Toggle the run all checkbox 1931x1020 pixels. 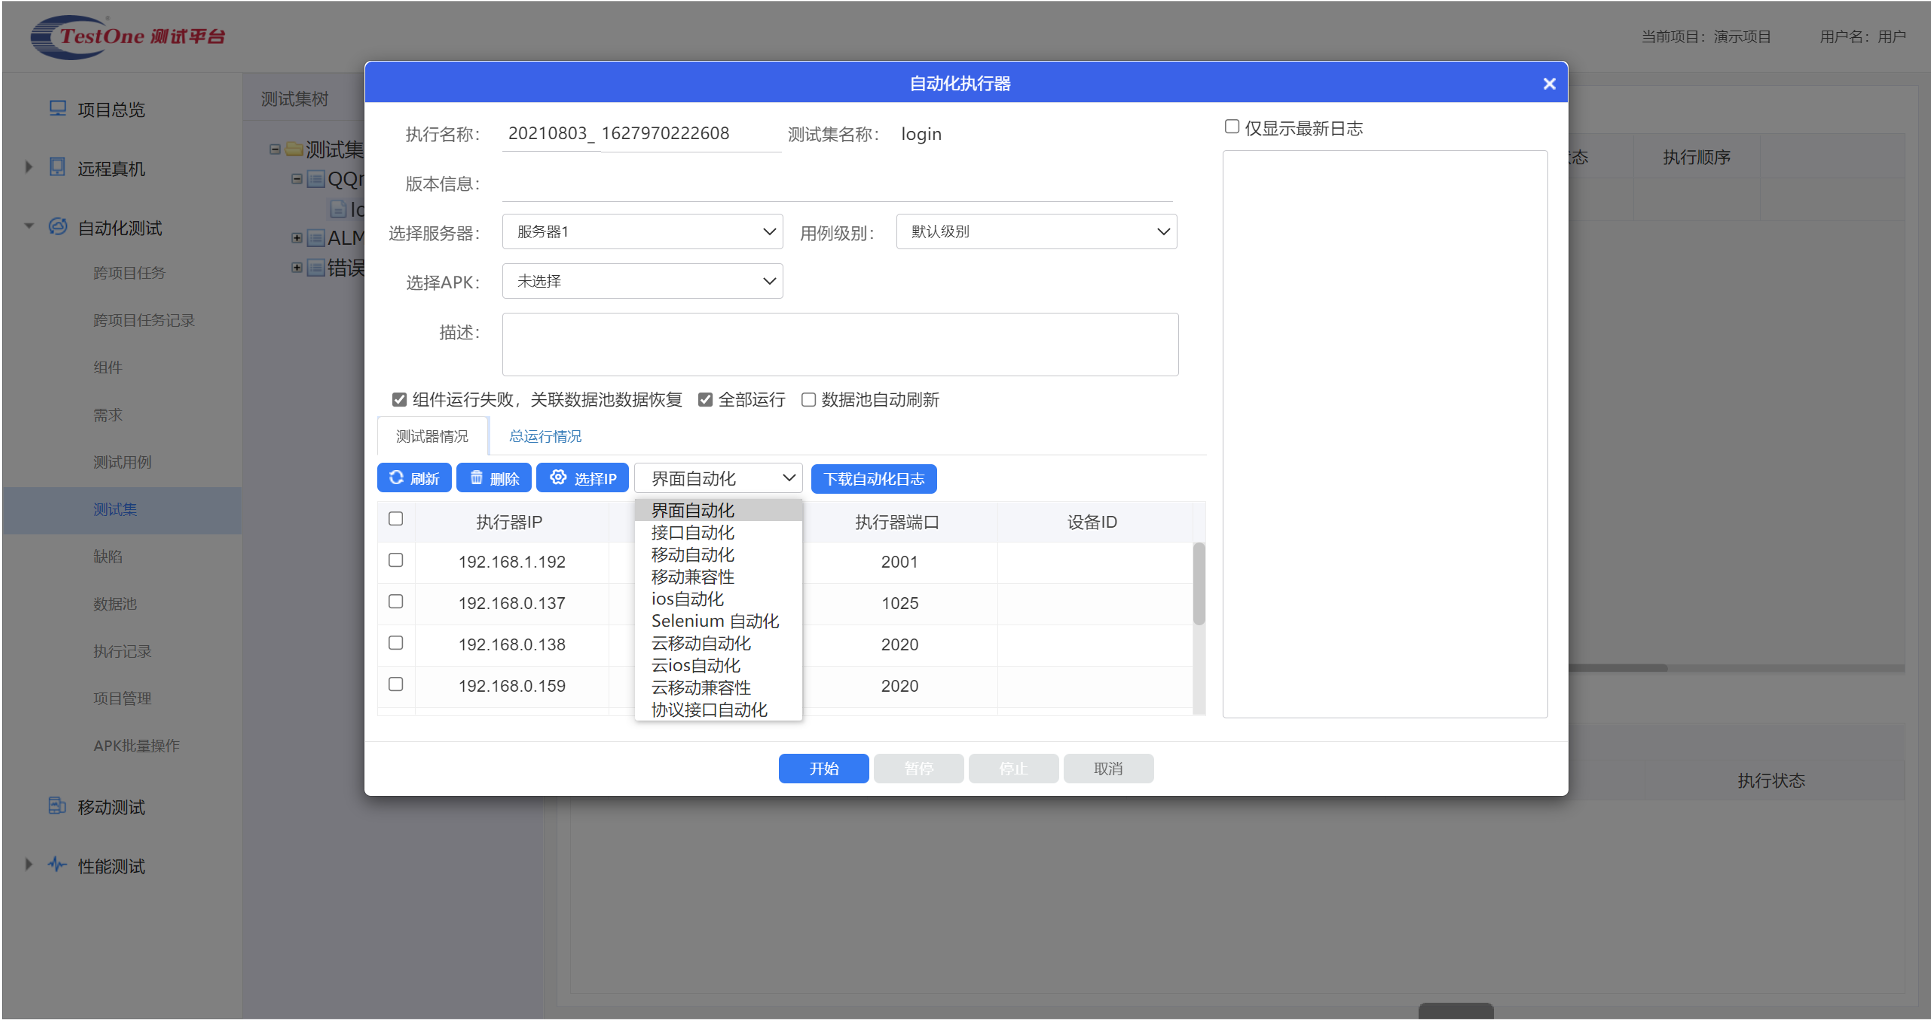tap(705, 400)
